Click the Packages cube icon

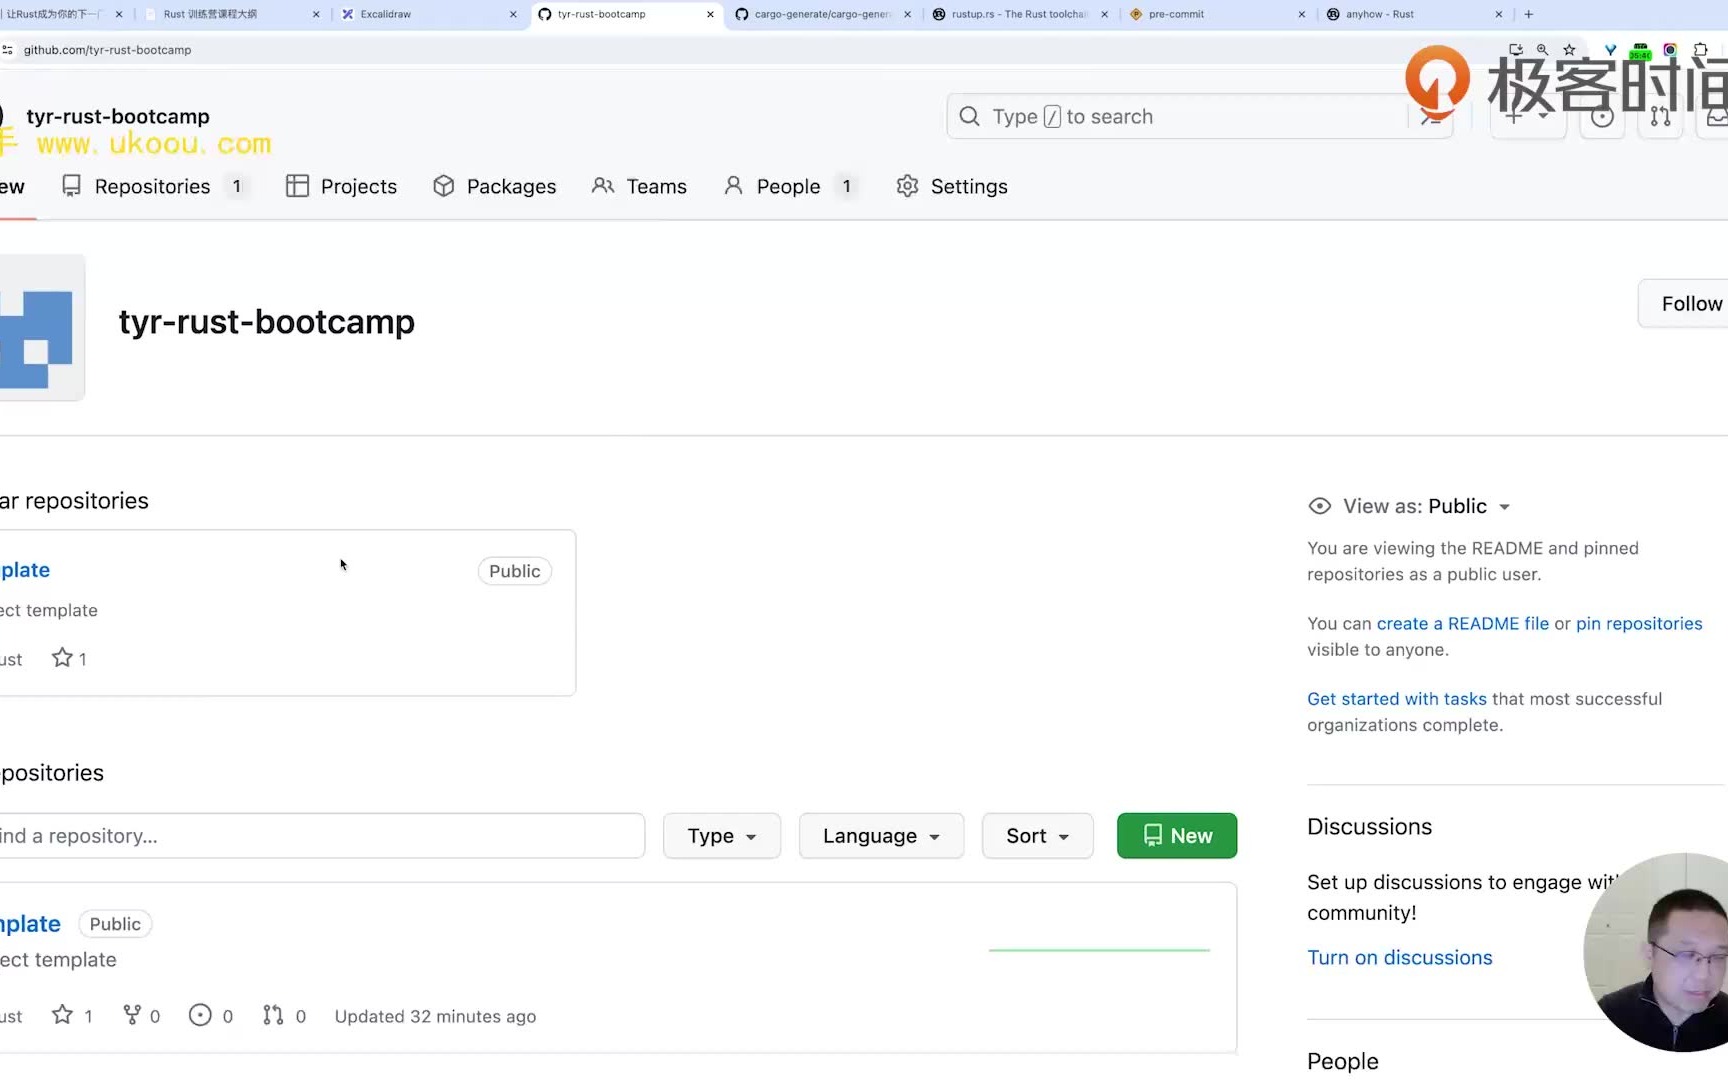click(x=444, y=186)
